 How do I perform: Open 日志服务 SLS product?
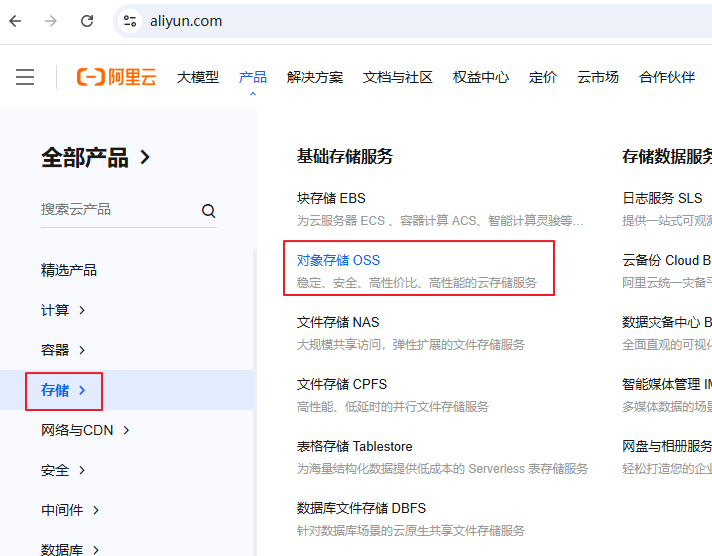tap(662, 198)
